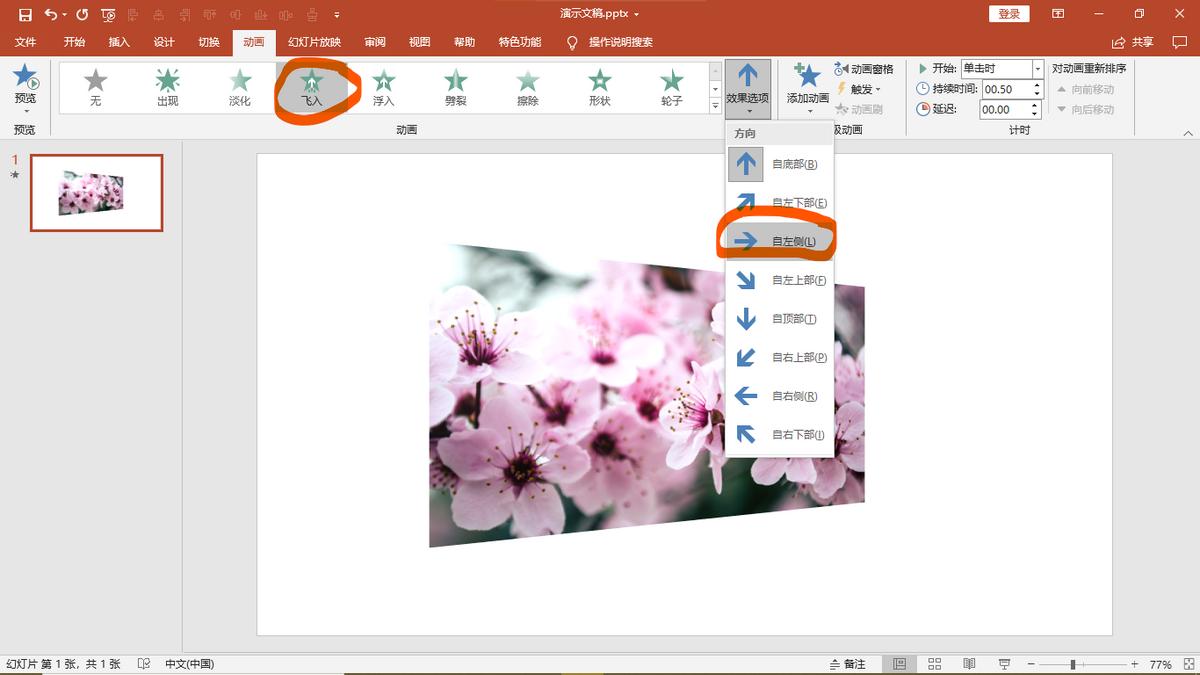Select the 出现 (Appear) animation effect
Screen dimensions: 1200x675
click(167, 87)
